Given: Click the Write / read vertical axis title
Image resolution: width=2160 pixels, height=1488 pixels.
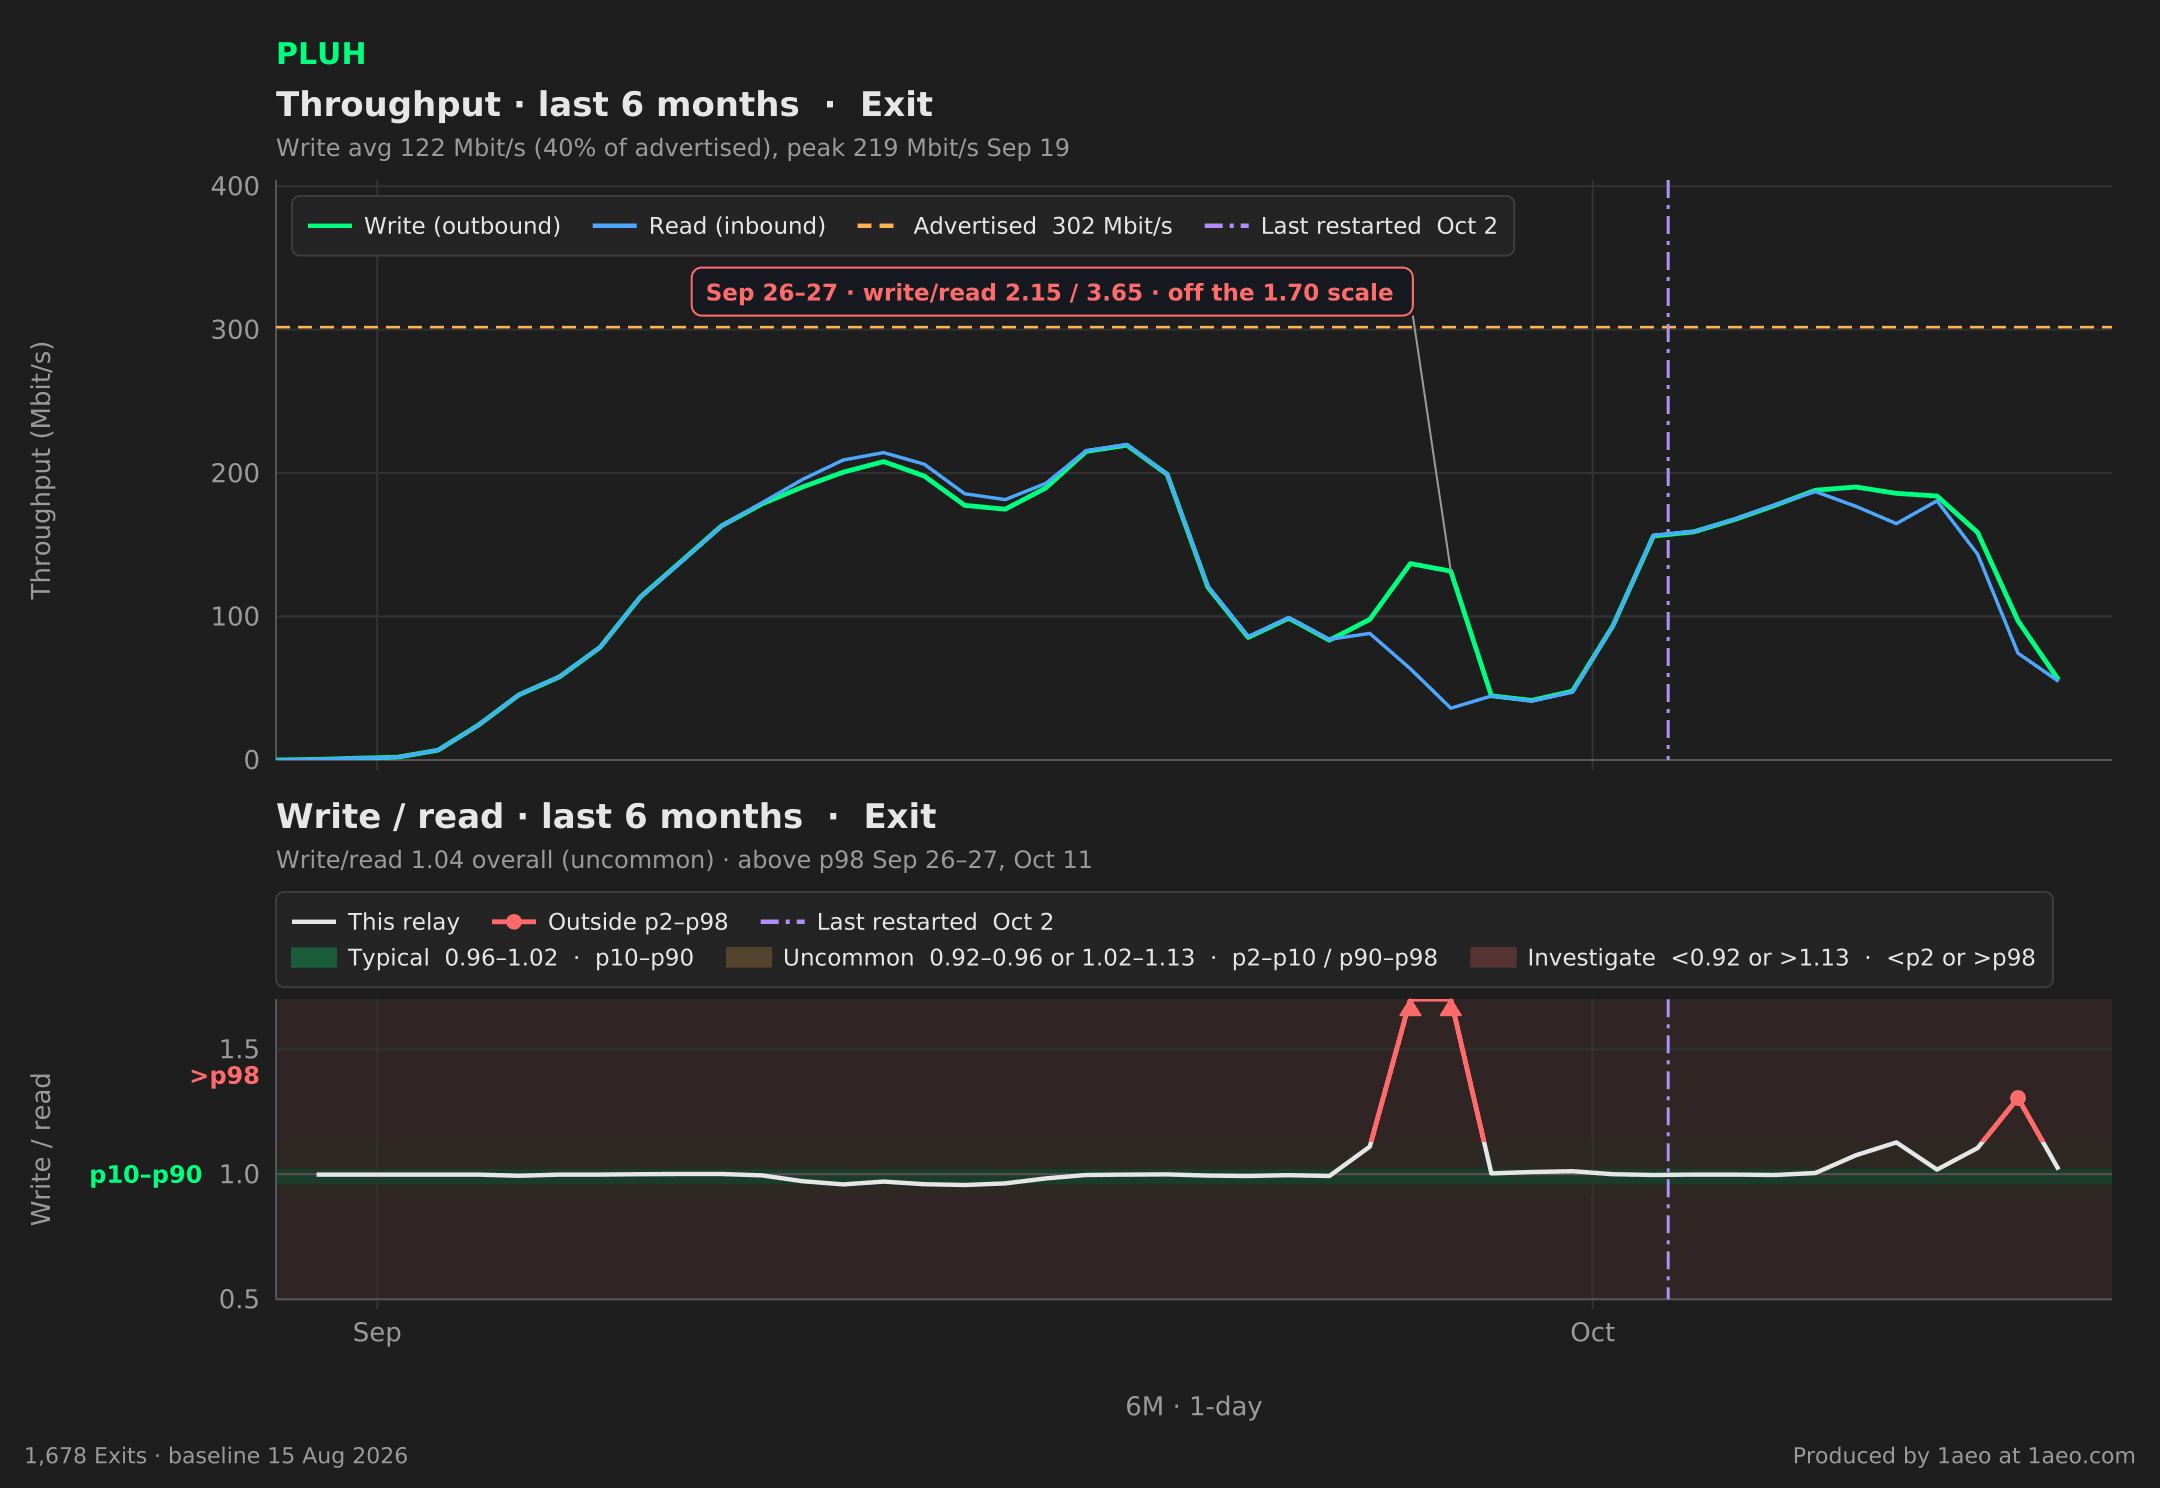Looking at the screenshot, I should [x=41, y=1149].
